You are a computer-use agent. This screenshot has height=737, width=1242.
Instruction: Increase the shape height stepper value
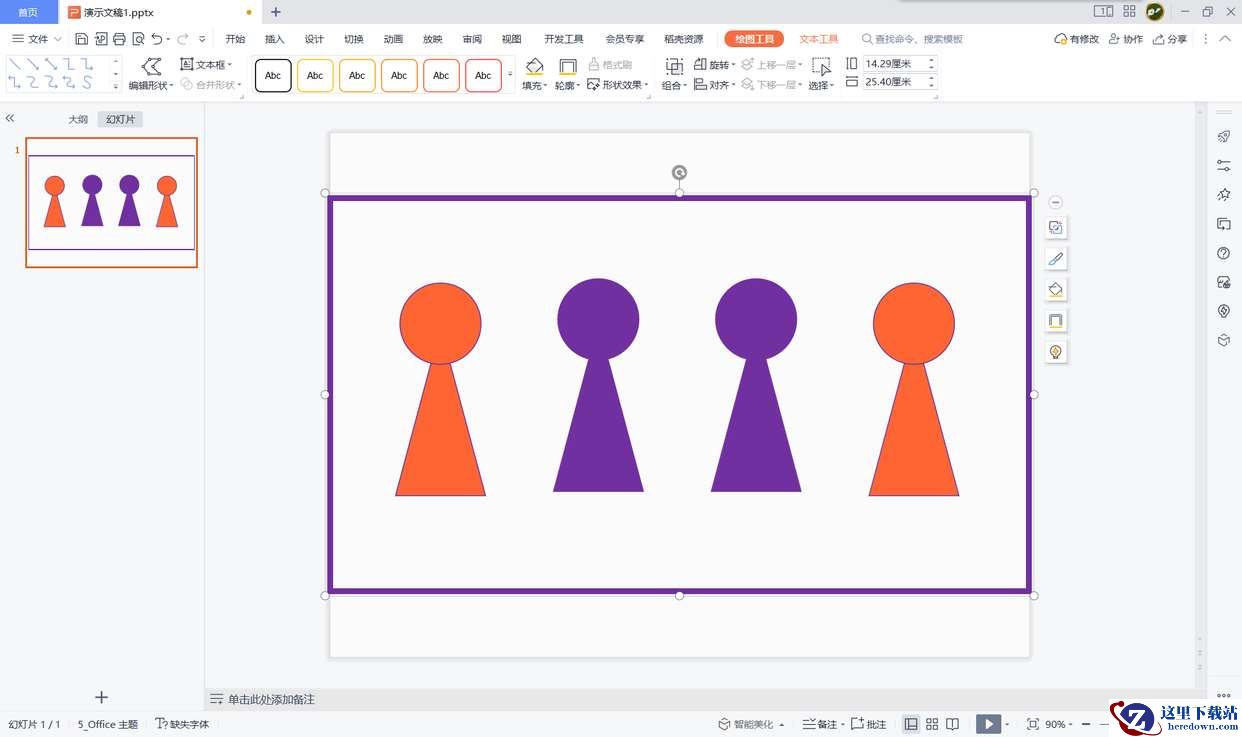click(932, 60)
